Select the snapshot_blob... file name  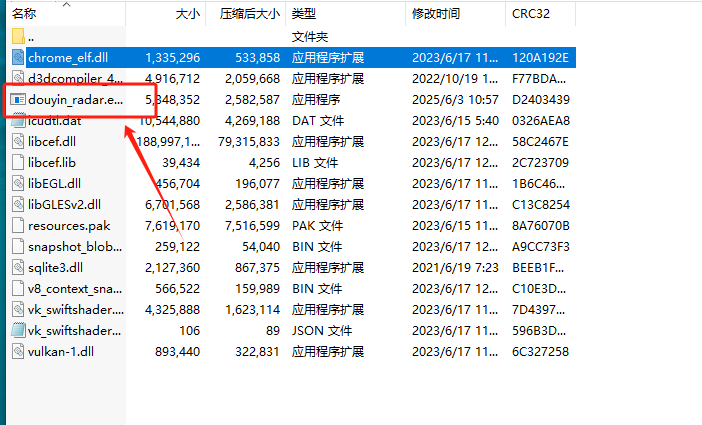(75, 247)
